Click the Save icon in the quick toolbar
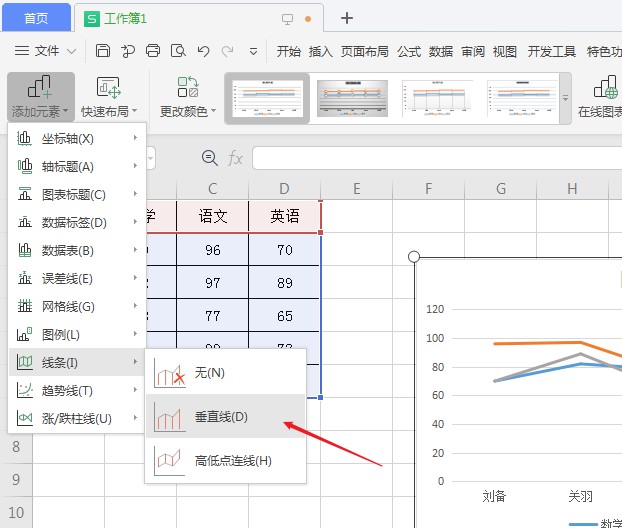 coord(103,51)
